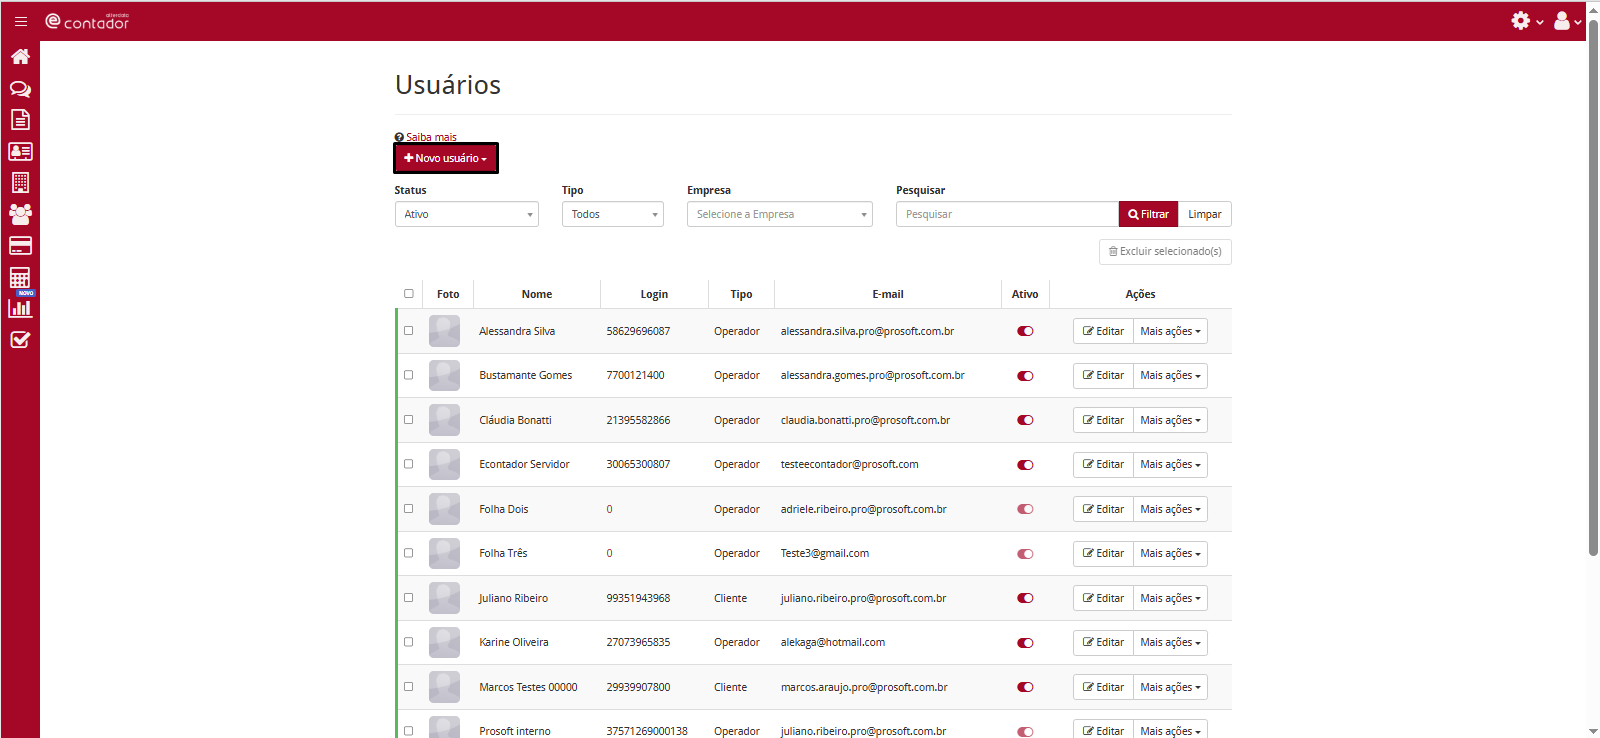Open the chat bubbles sidebar icon
Viewport: 1600px width, 738px height.
(x=20, y=89)
